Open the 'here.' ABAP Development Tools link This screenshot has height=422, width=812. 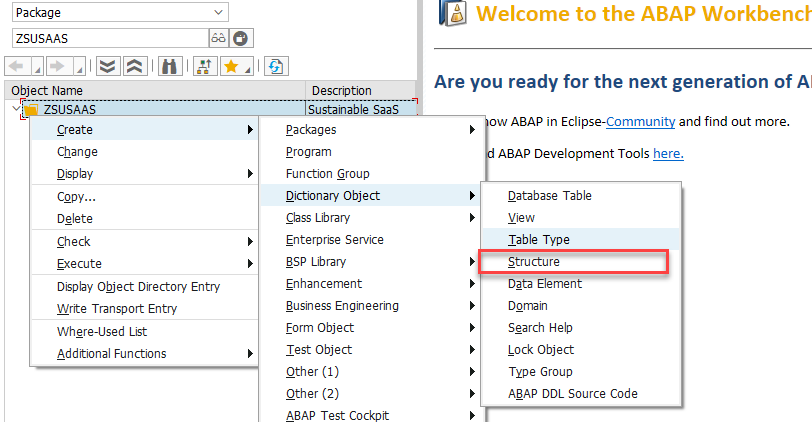tap(668, 154)
